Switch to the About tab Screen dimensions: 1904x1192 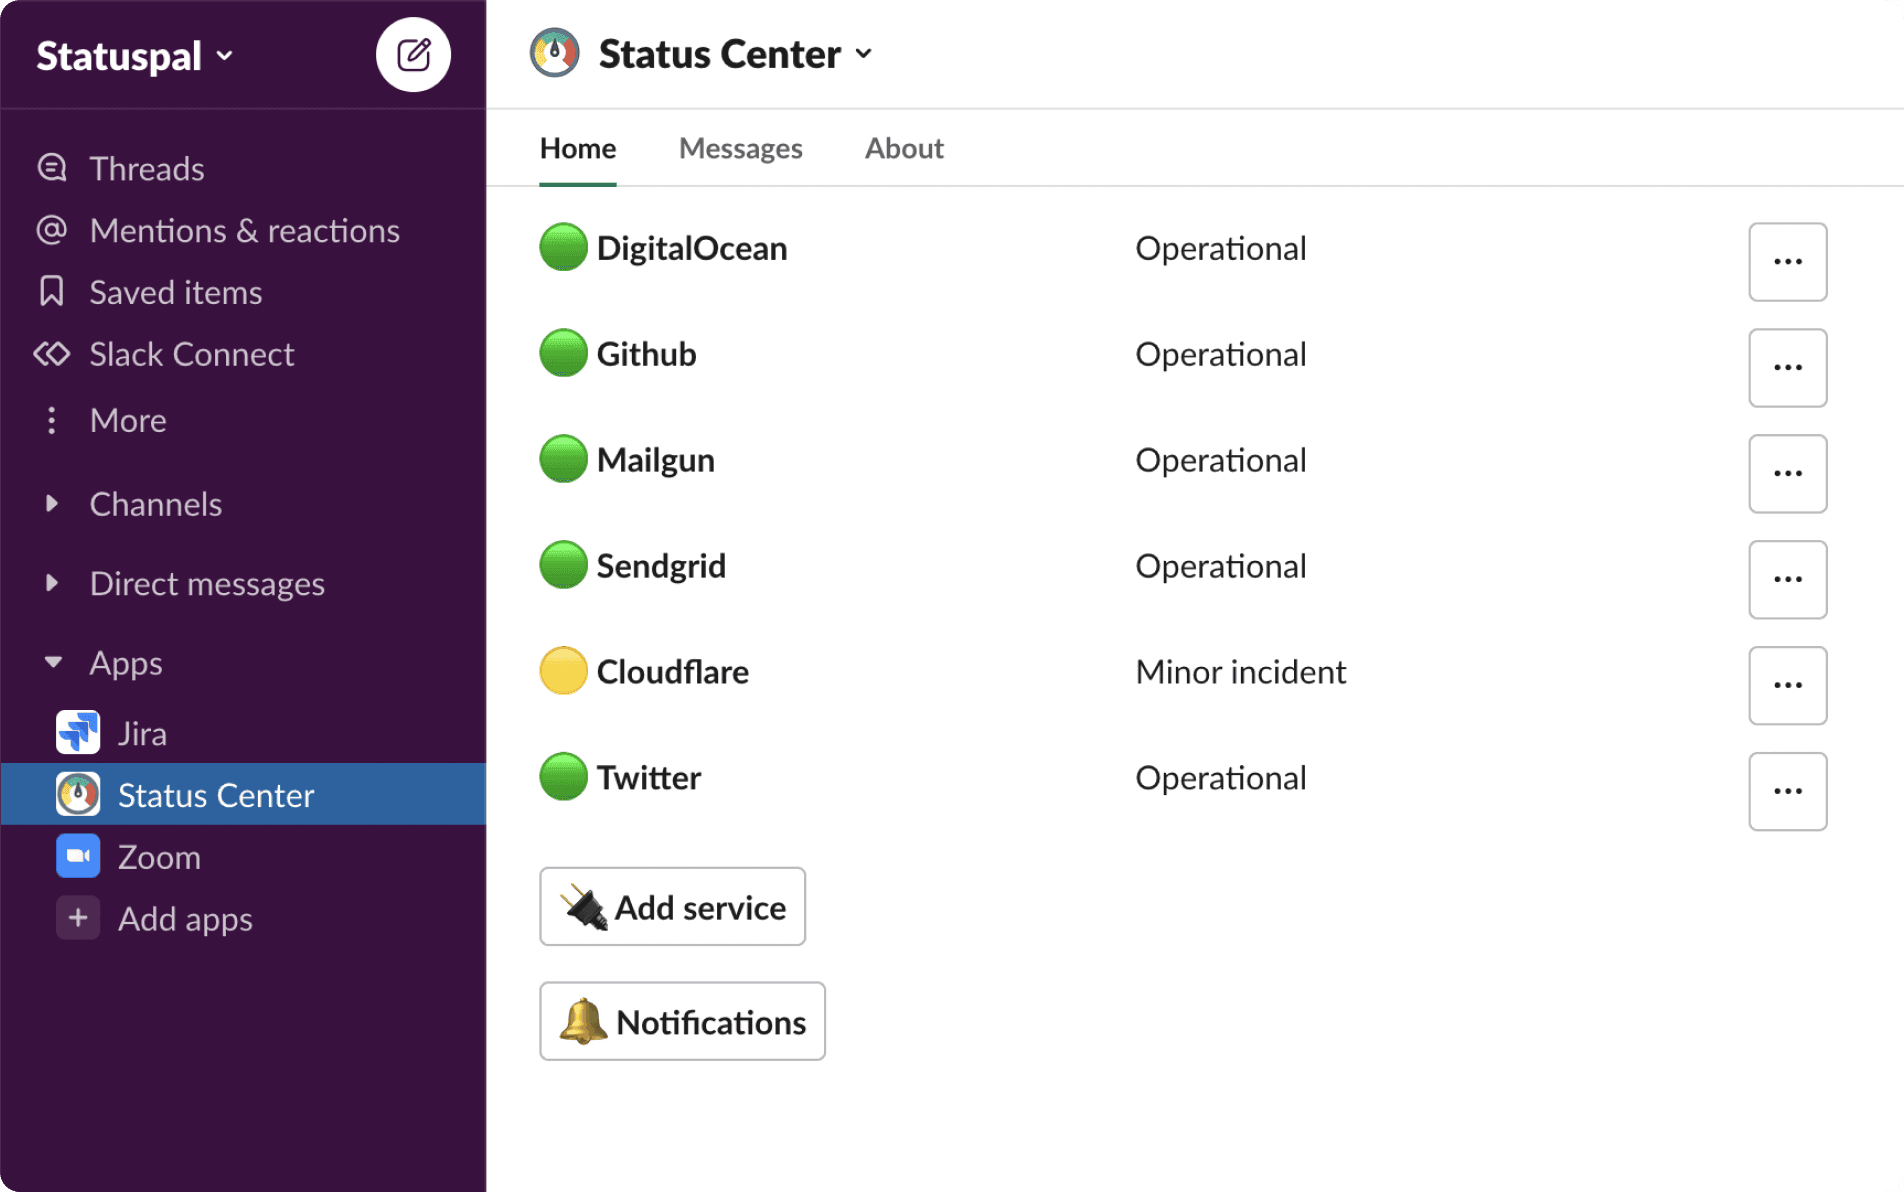tap(904, 148)
